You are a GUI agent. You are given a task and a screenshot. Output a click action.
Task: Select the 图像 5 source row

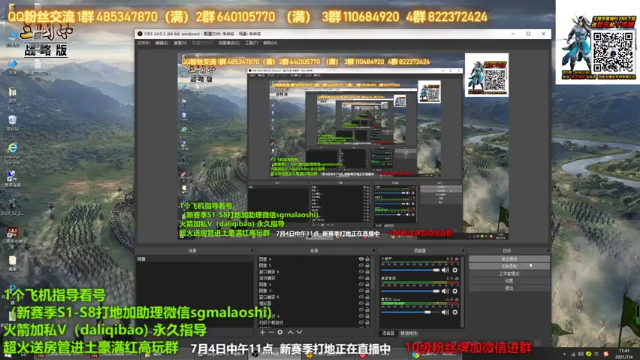point(313,265)
